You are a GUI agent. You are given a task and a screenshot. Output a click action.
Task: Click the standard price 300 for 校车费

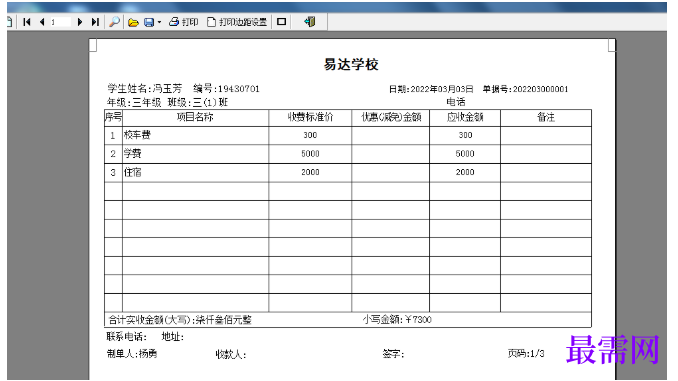tap(310, 135)
